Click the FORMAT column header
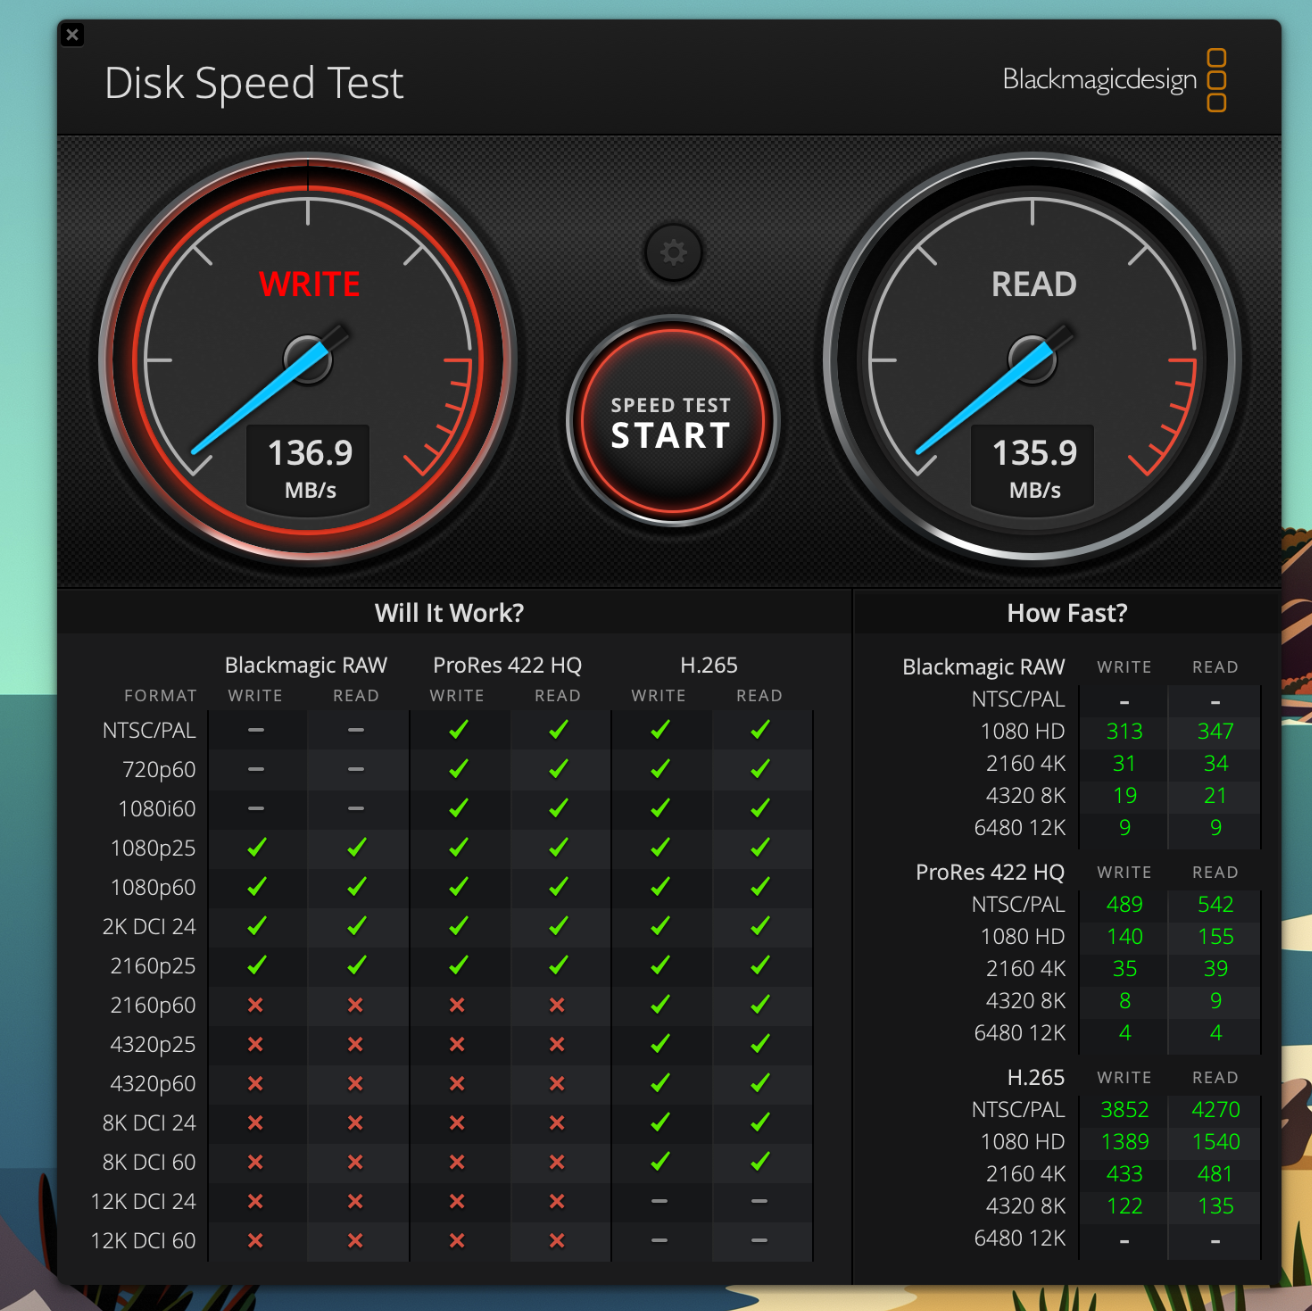Viewport: 1312px width, 1311px height. click(x=160, y=696)
